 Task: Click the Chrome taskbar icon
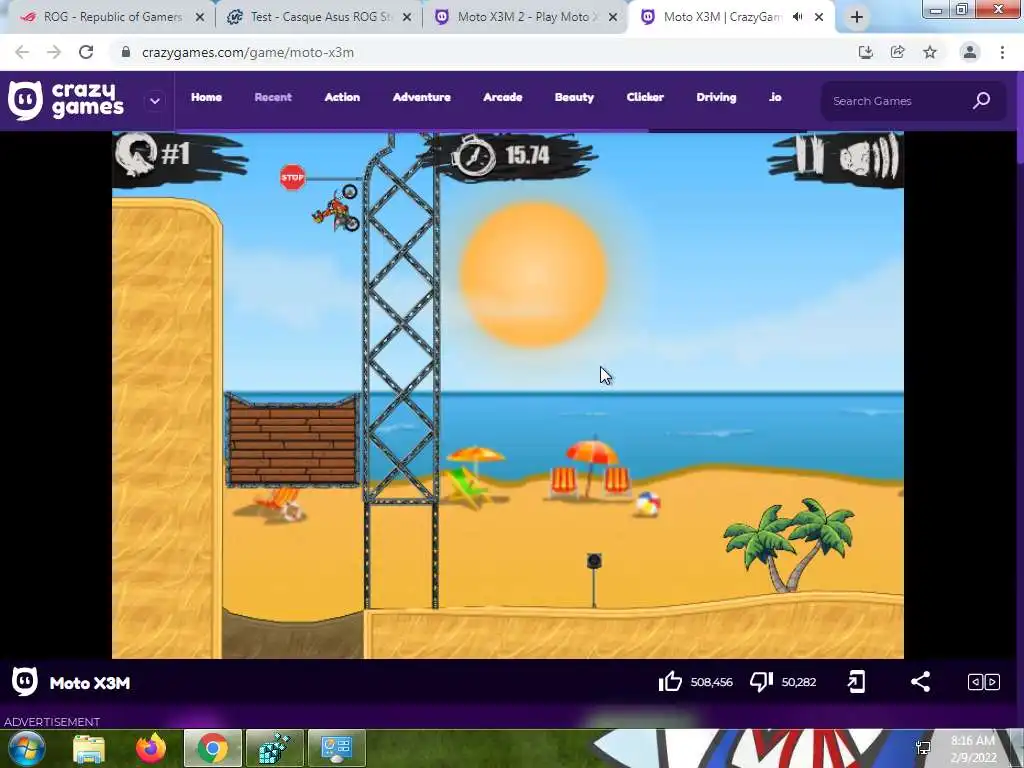tap(213, 748)
